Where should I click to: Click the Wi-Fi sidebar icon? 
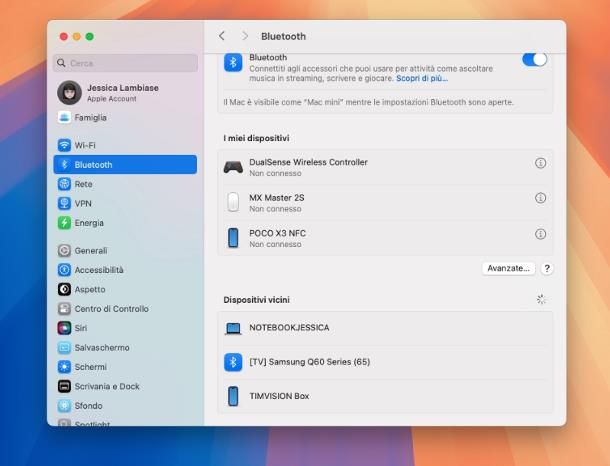[64, 145]
